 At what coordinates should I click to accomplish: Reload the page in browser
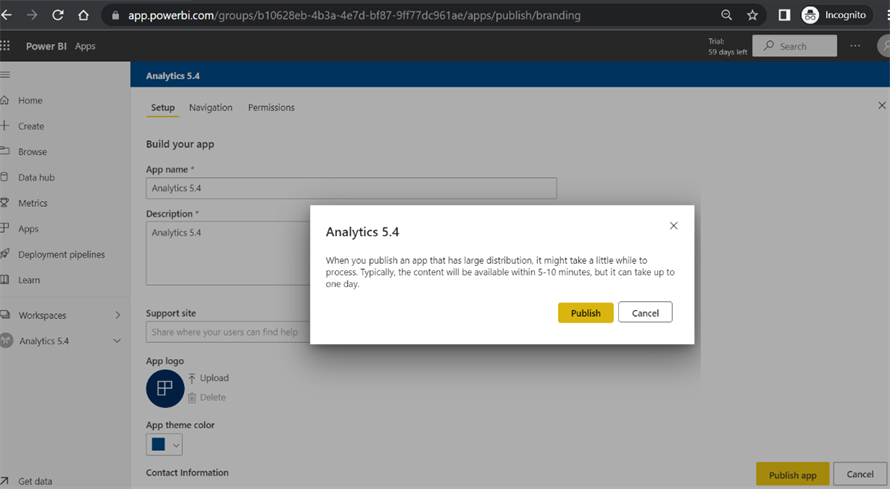58,15
